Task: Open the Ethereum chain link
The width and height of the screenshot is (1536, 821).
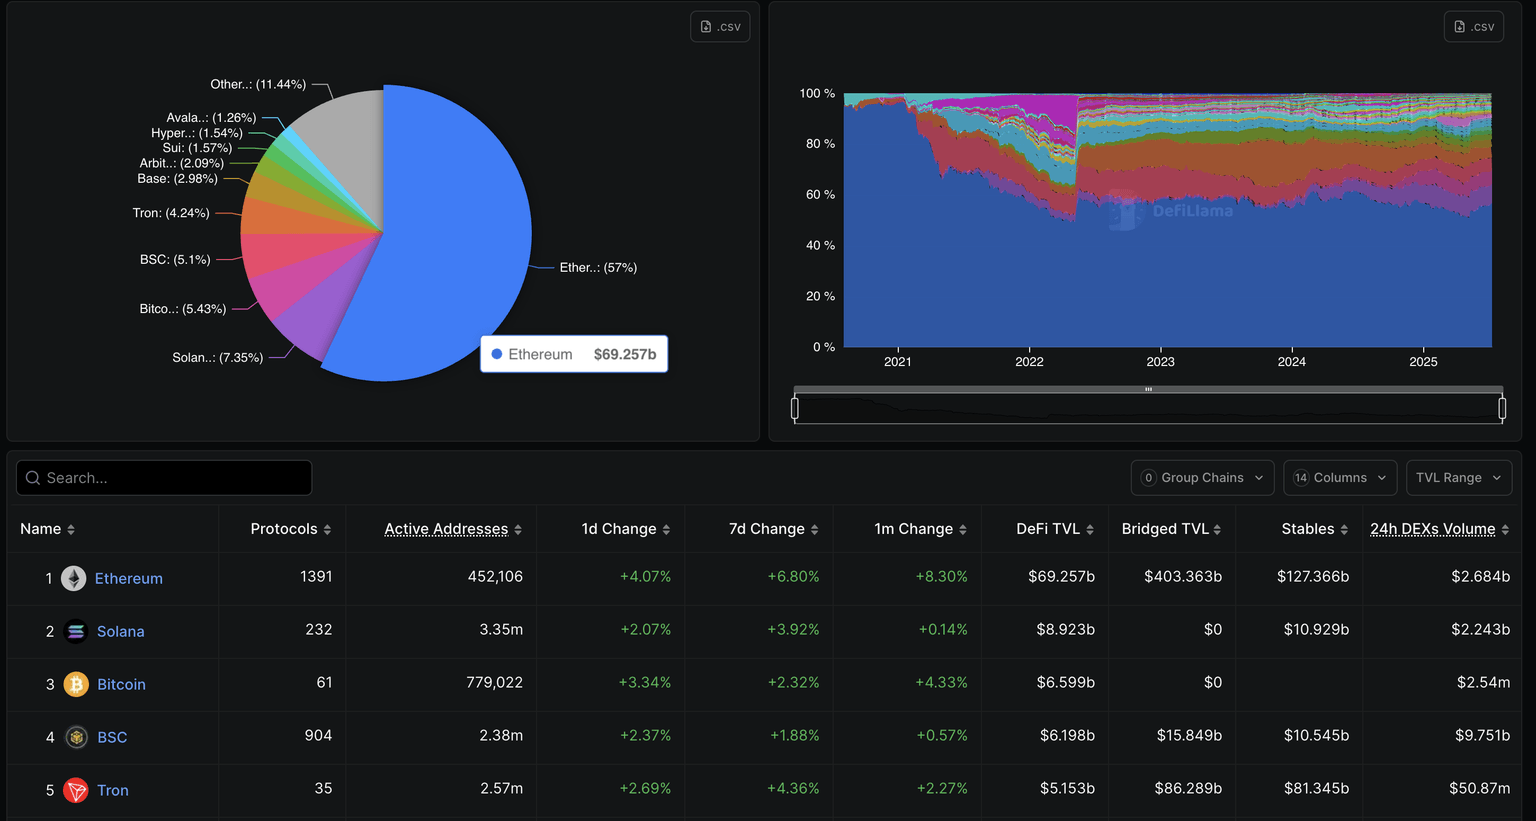Action: (128, 578)
